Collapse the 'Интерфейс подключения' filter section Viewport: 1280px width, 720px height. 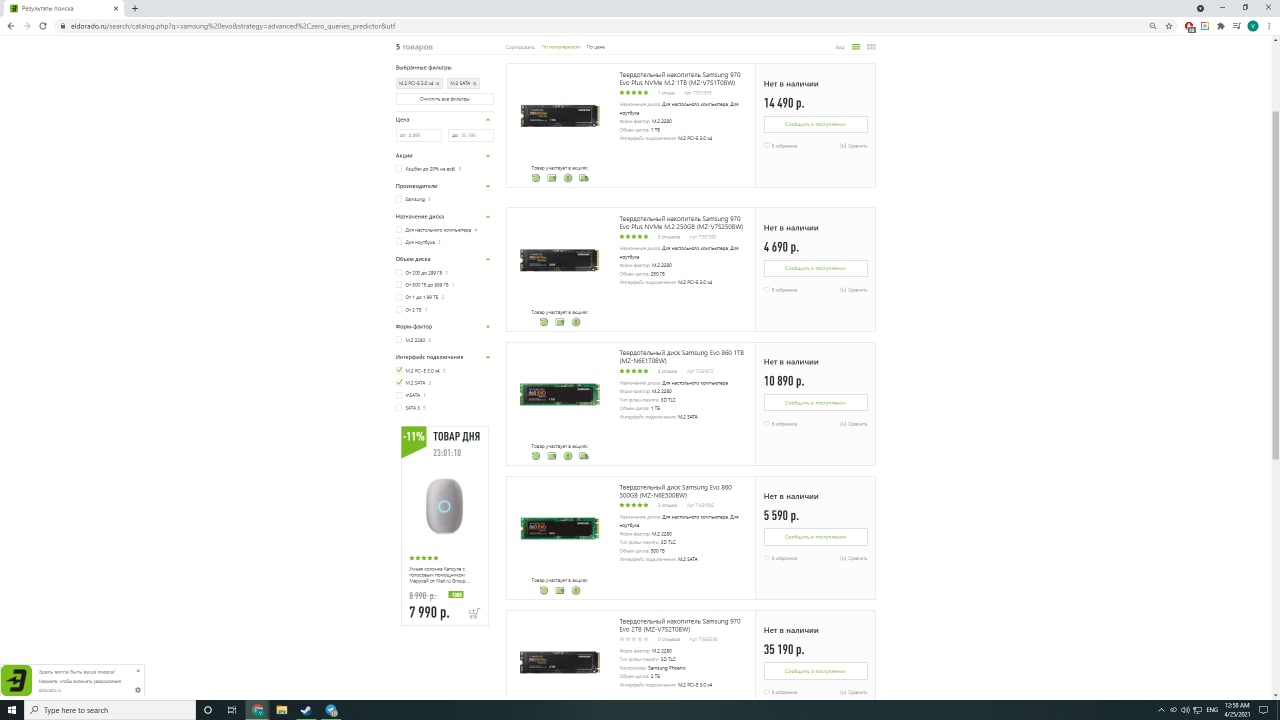click(x=488, y=357)
